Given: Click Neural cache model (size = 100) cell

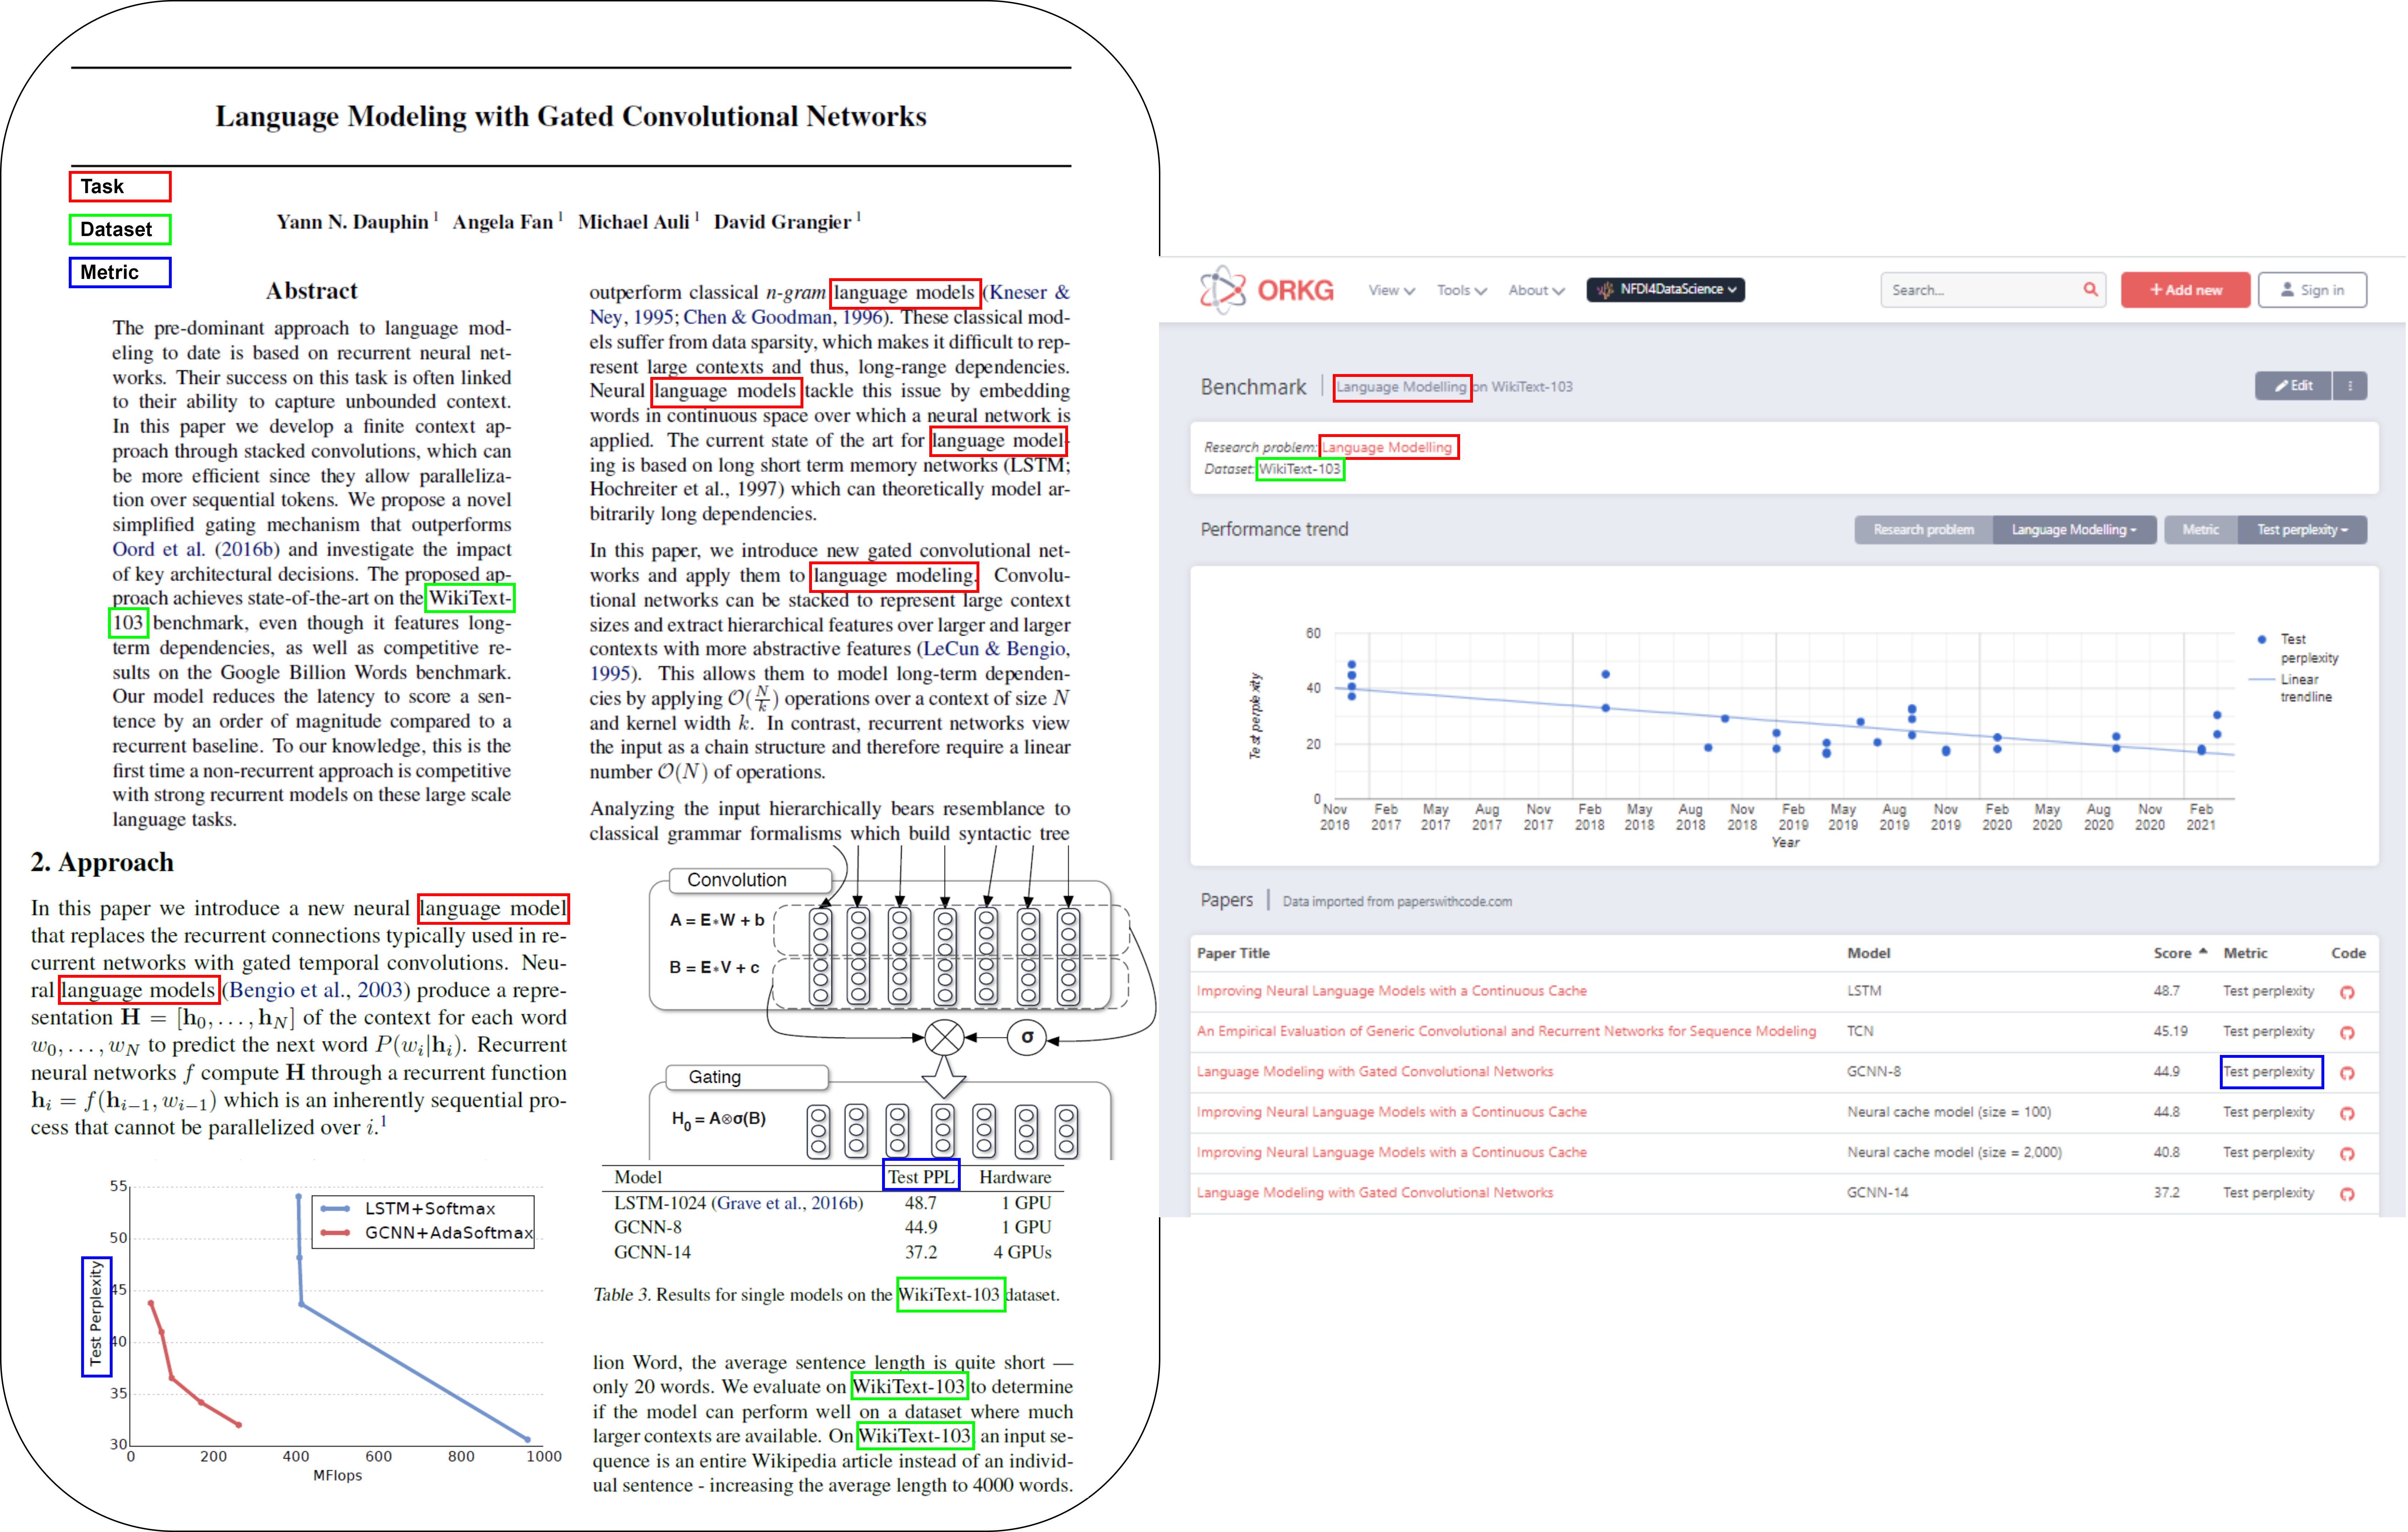Looking at the screenshot, I should click(1949, 1112).
